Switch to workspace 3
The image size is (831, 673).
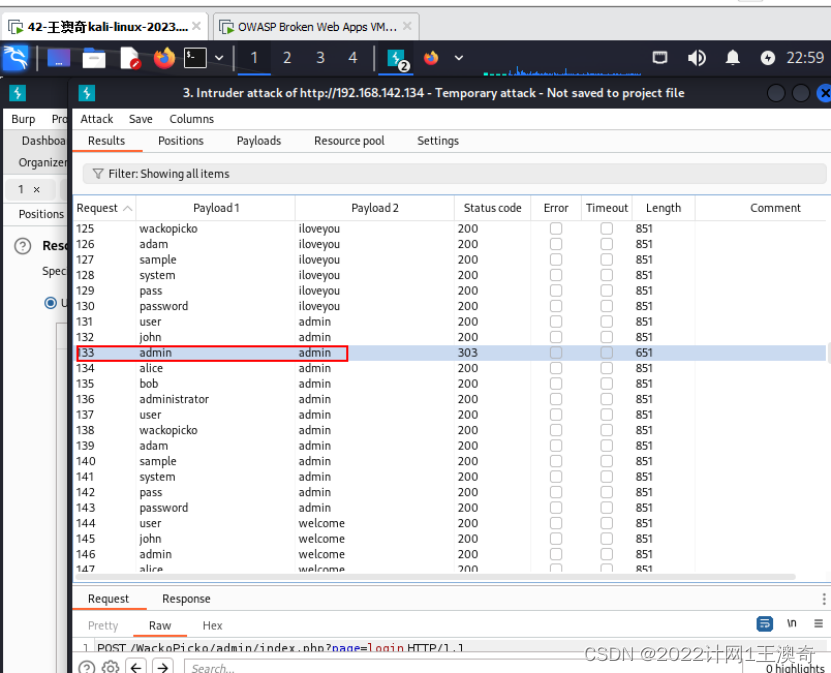pyautogui.click(x=320, y=58)
